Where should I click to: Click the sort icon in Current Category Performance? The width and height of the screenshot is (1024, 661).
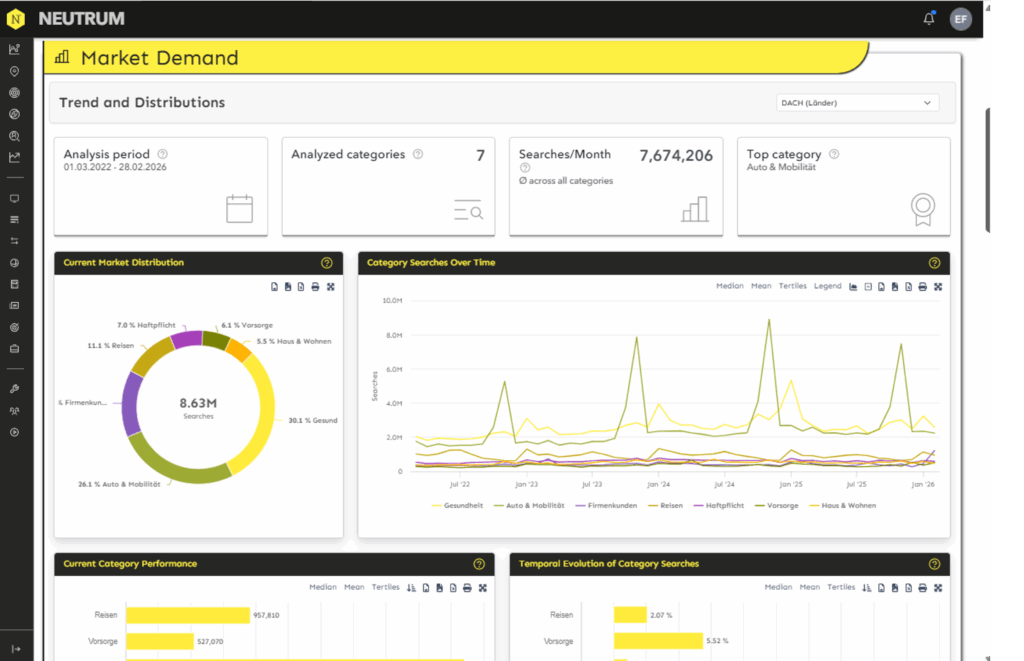(411, 588)
